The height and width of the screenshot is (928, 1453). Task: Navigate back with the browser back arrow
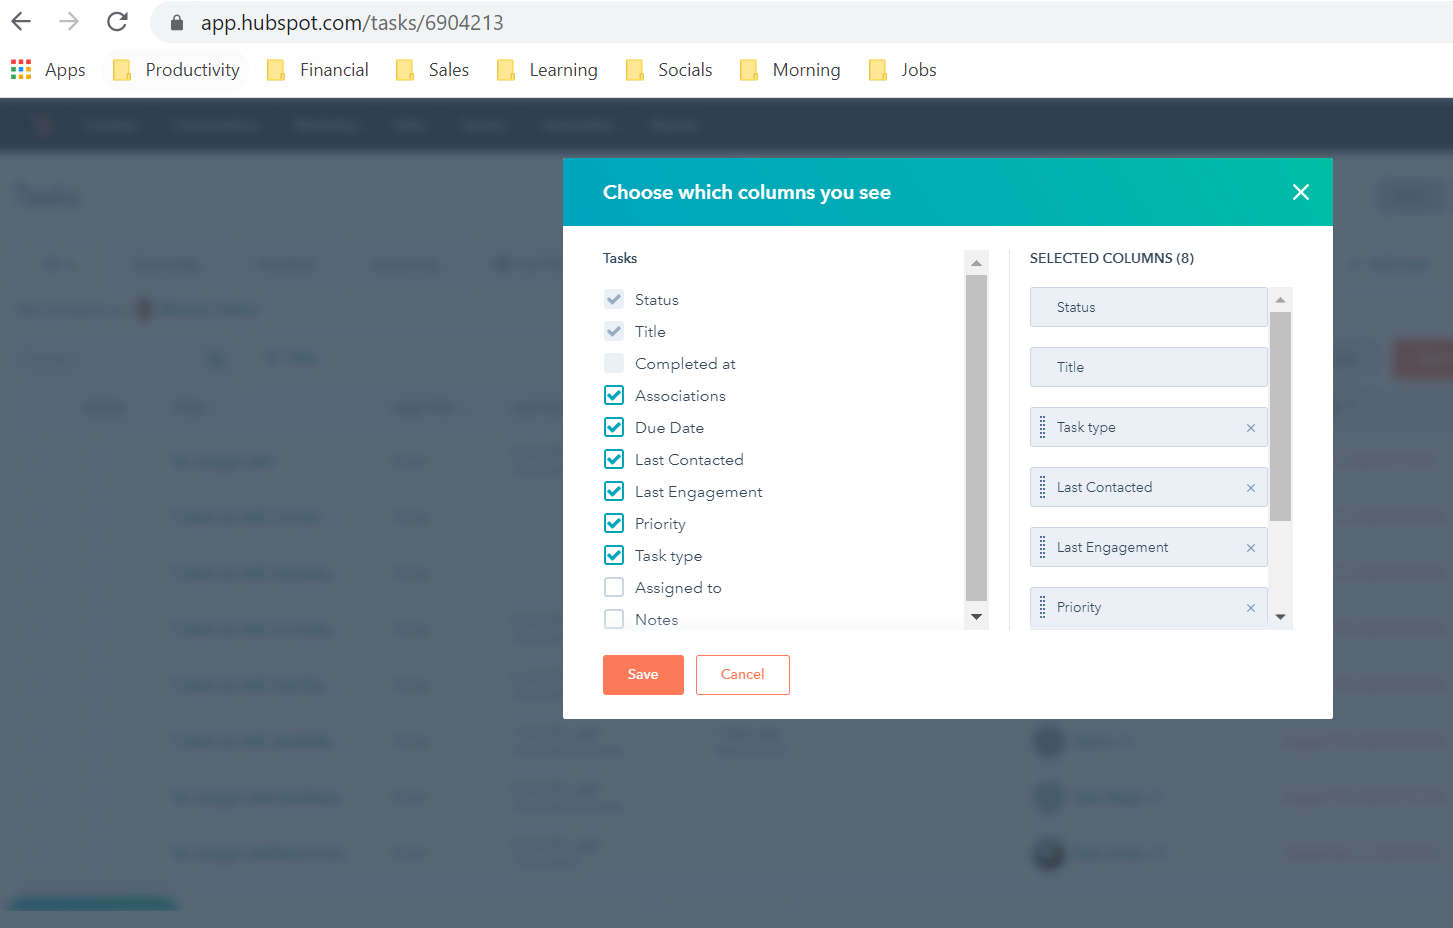pos(20,21)
